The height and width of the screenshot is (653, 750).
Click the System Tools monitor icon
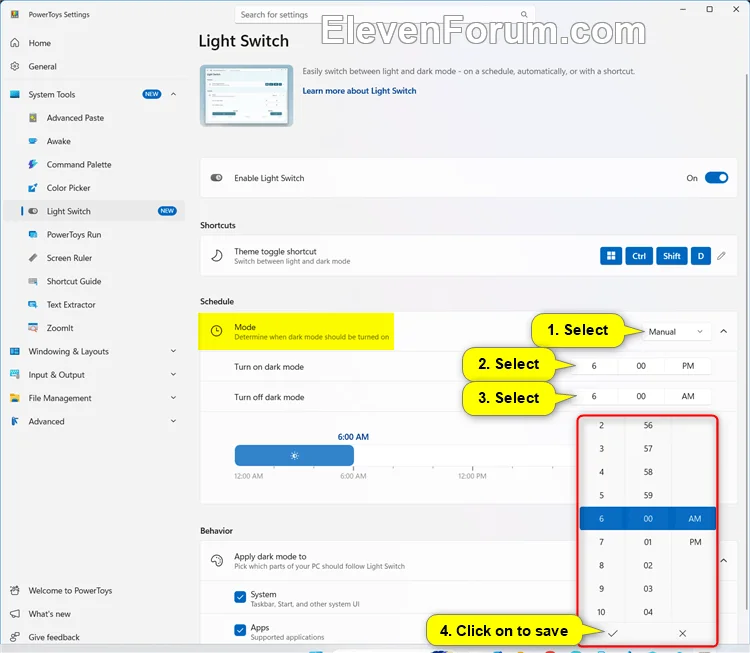point(15,94)
